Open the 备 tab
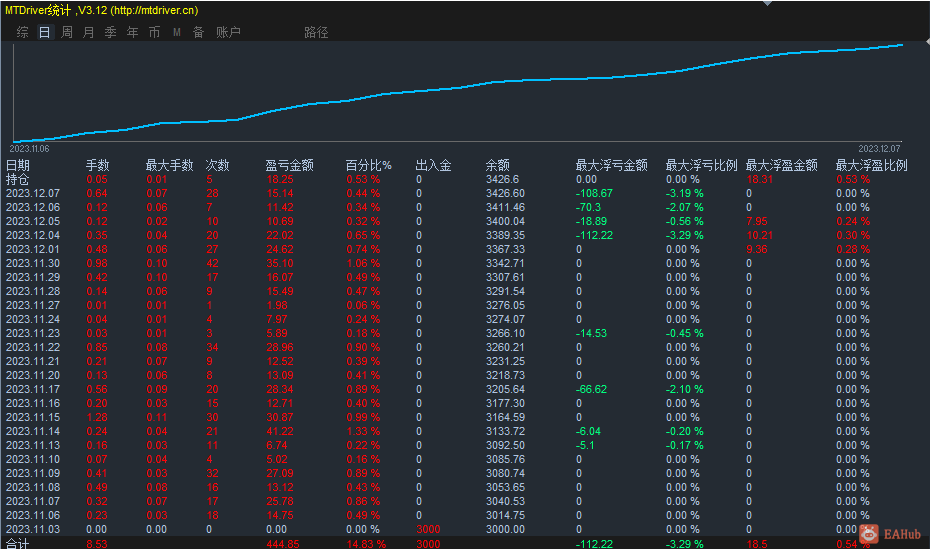 pyautogui.click(x=198, y=32)
